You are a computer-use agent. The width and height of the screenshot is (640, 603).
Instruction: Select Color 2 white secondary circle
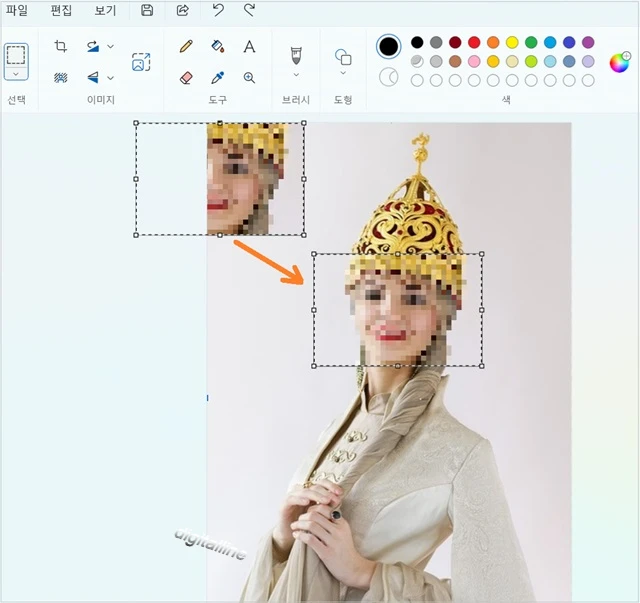(x=388, y=77)
